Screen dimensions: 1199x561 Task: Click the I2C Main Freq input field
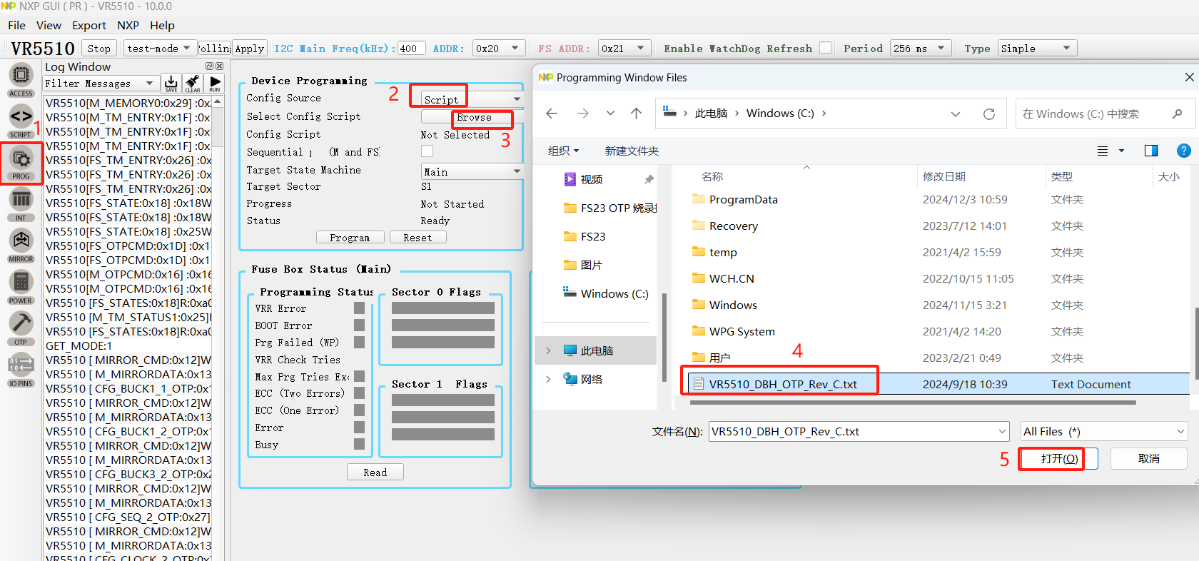(x=411, y=48)
